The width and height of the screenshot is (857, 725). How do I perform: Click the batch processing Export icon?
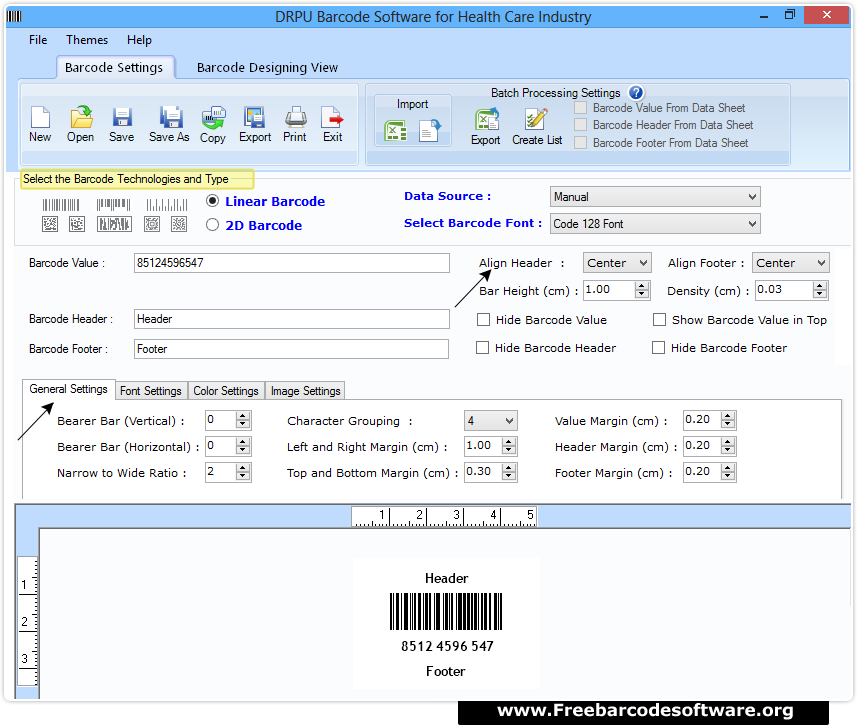486,119
